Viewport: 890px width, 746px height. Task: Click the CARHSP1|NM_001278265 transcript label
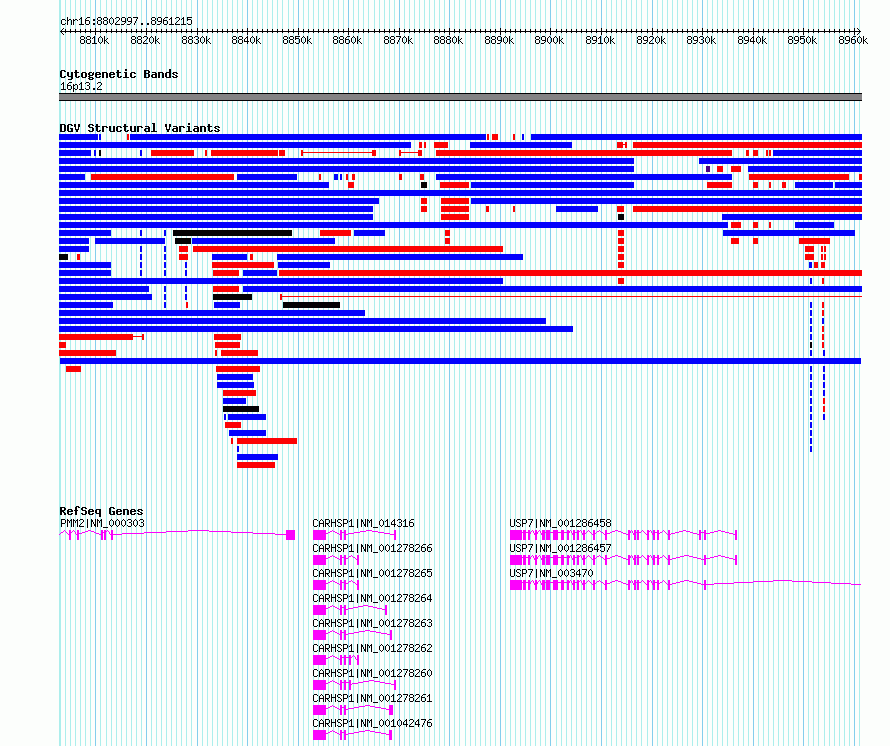point(372,573)
